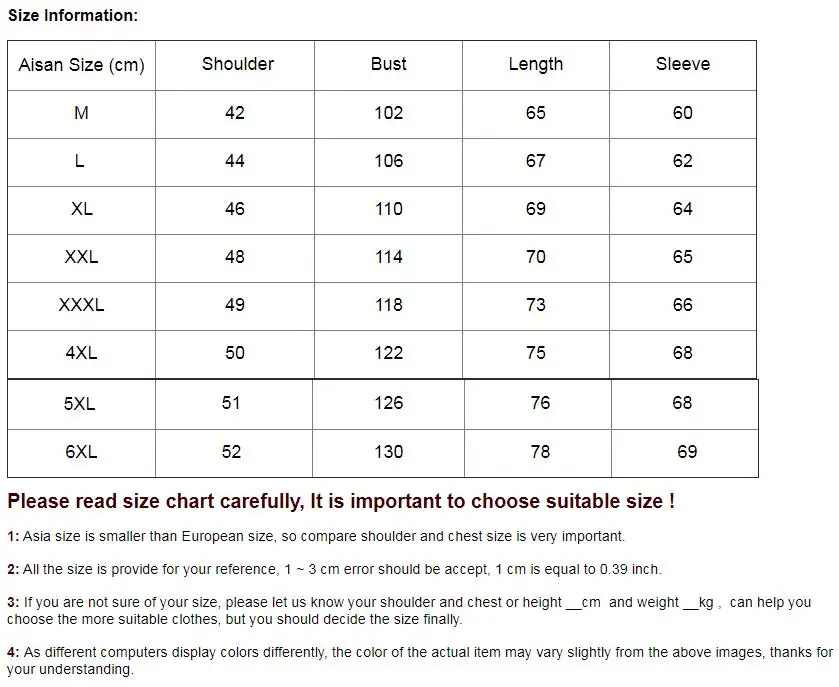Select shoulder value 44 in the L row
Image resolution: width=839 pixels, height=687 pixels.
tap(235, 161)
